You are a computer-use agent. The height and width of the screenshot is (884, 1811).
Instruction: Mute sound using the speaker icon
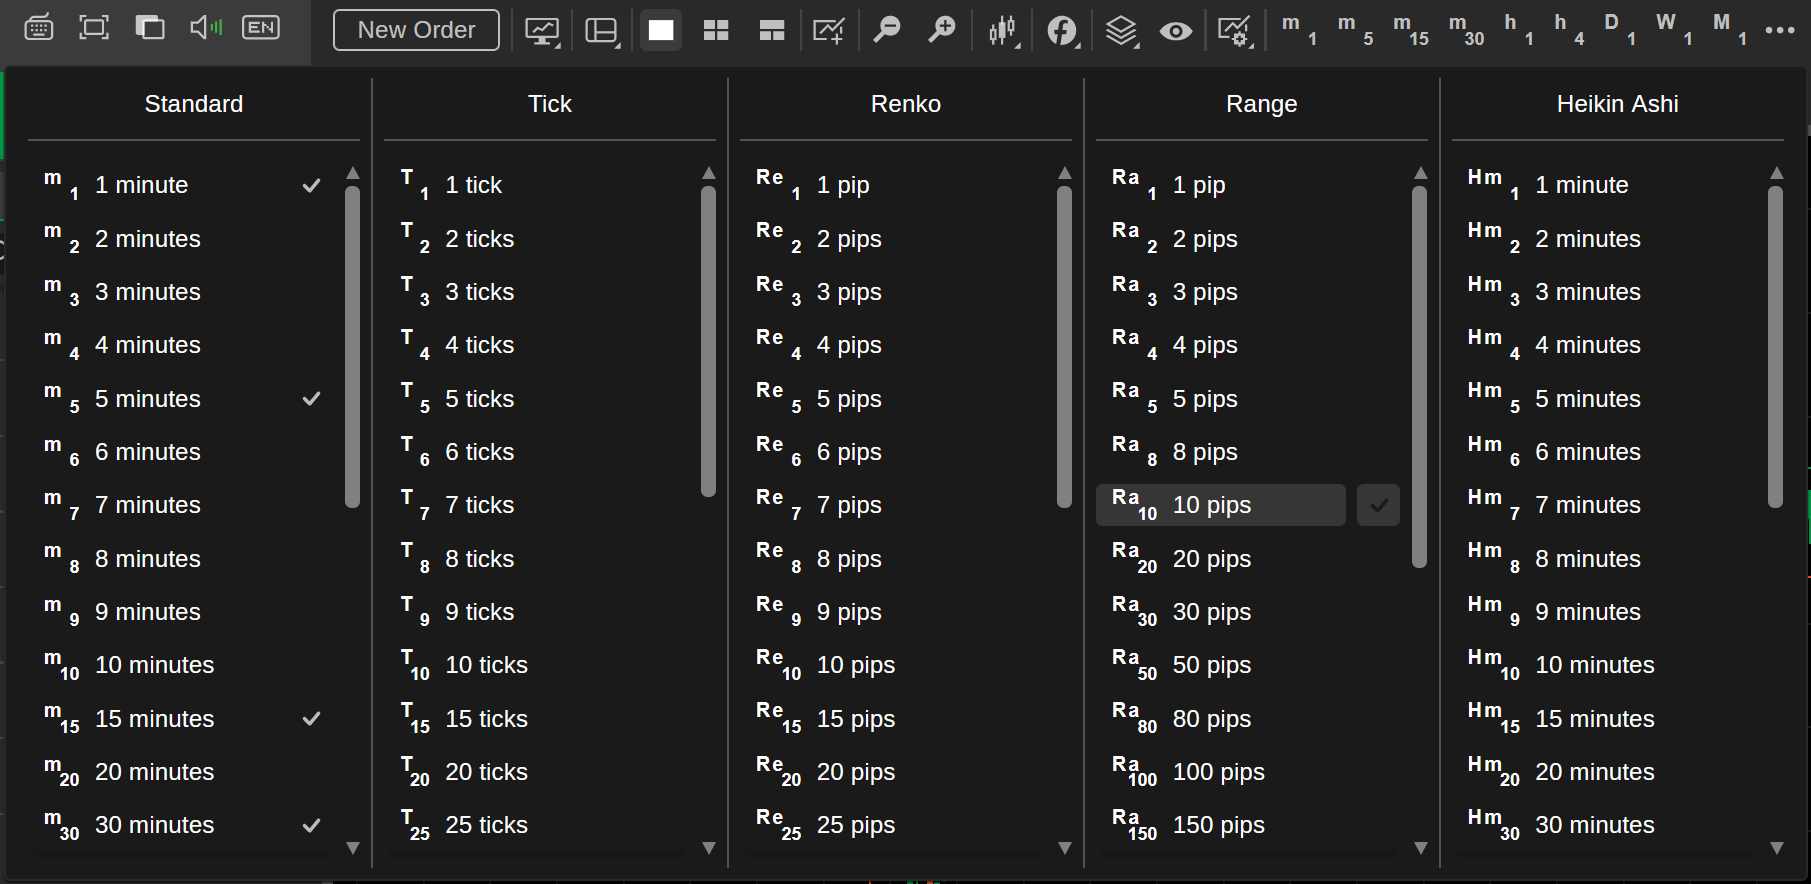[206, 28]
